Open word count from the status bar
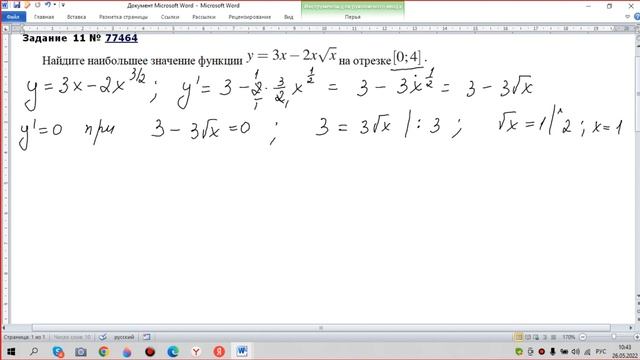The height and width of the screenshot is (360, 640). click(x=72, y=337)
